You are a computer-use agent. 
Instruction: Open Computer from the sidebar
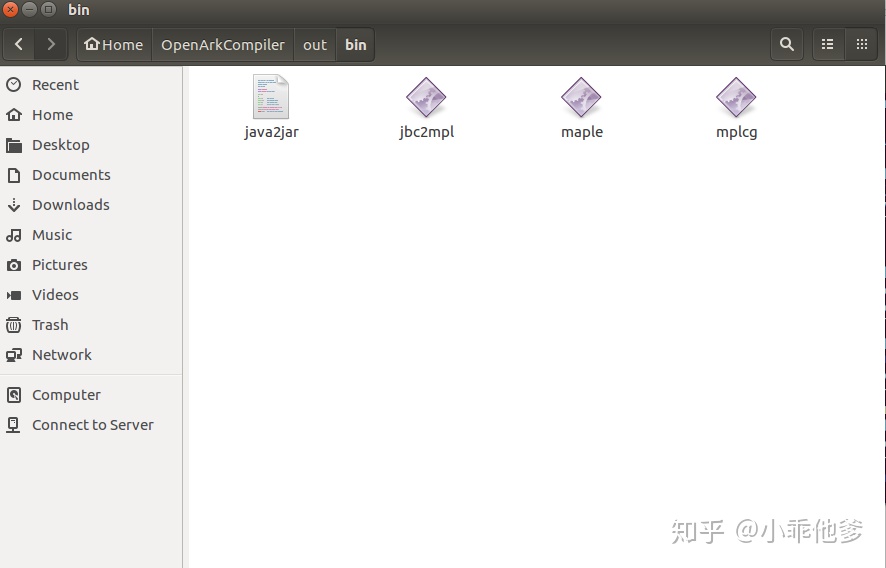(91, 394)
